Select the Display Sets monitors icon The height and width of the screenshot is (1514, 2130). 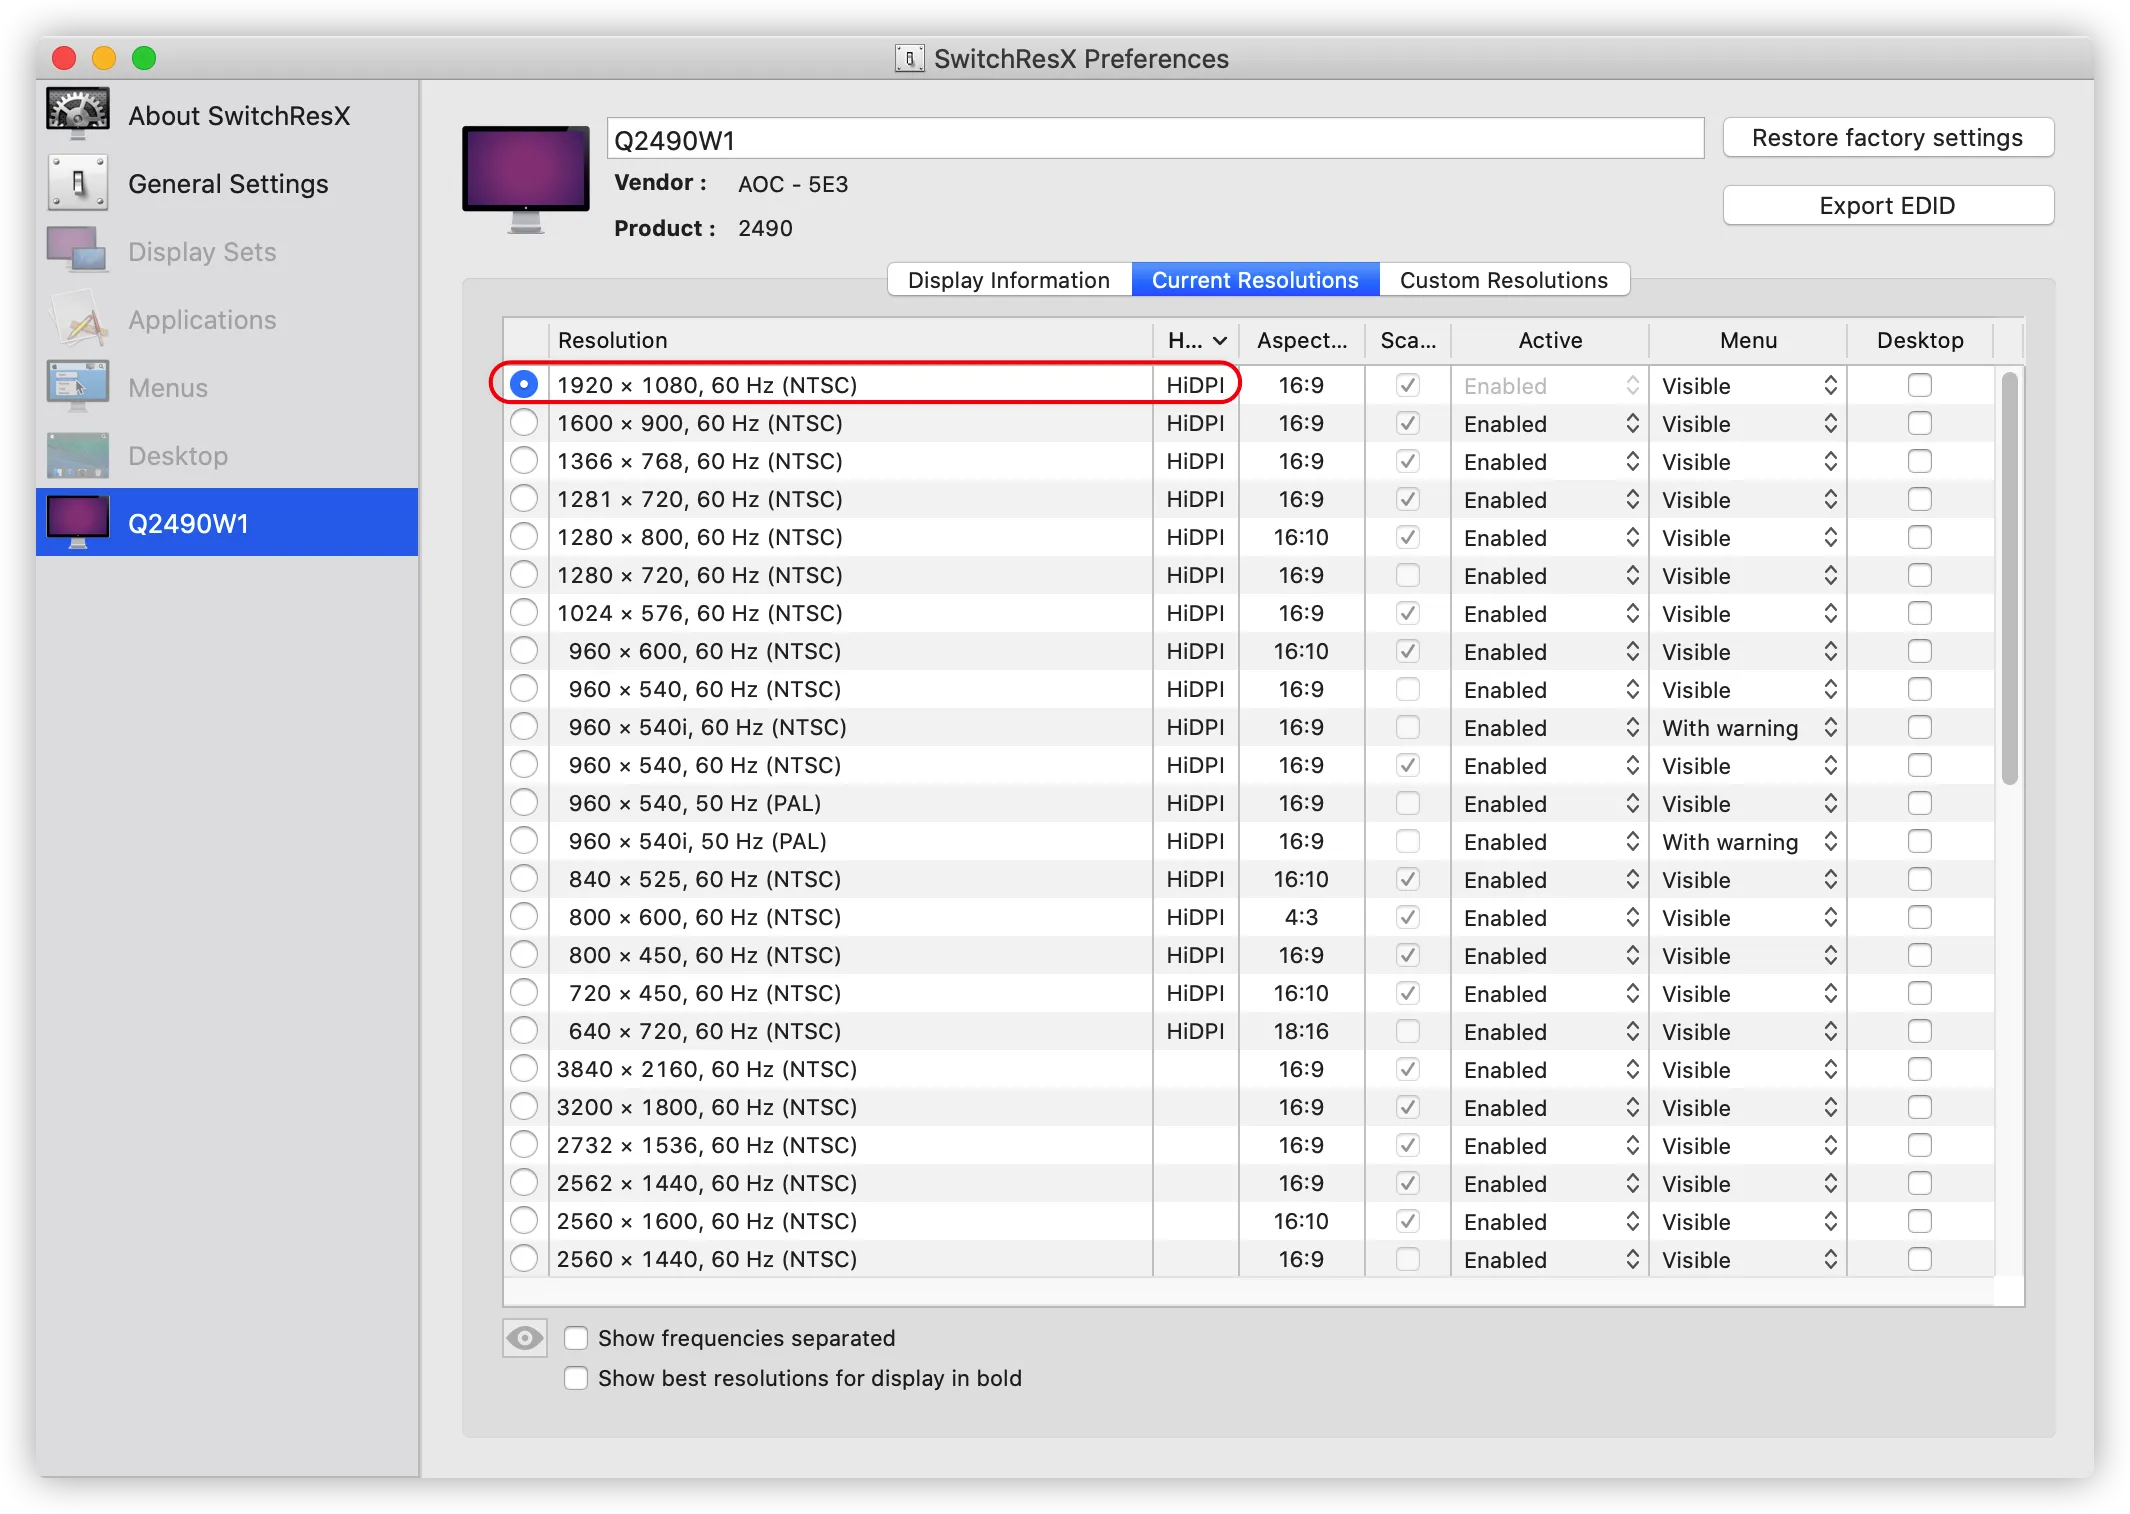pyautogui.click(x=77, y=250)
